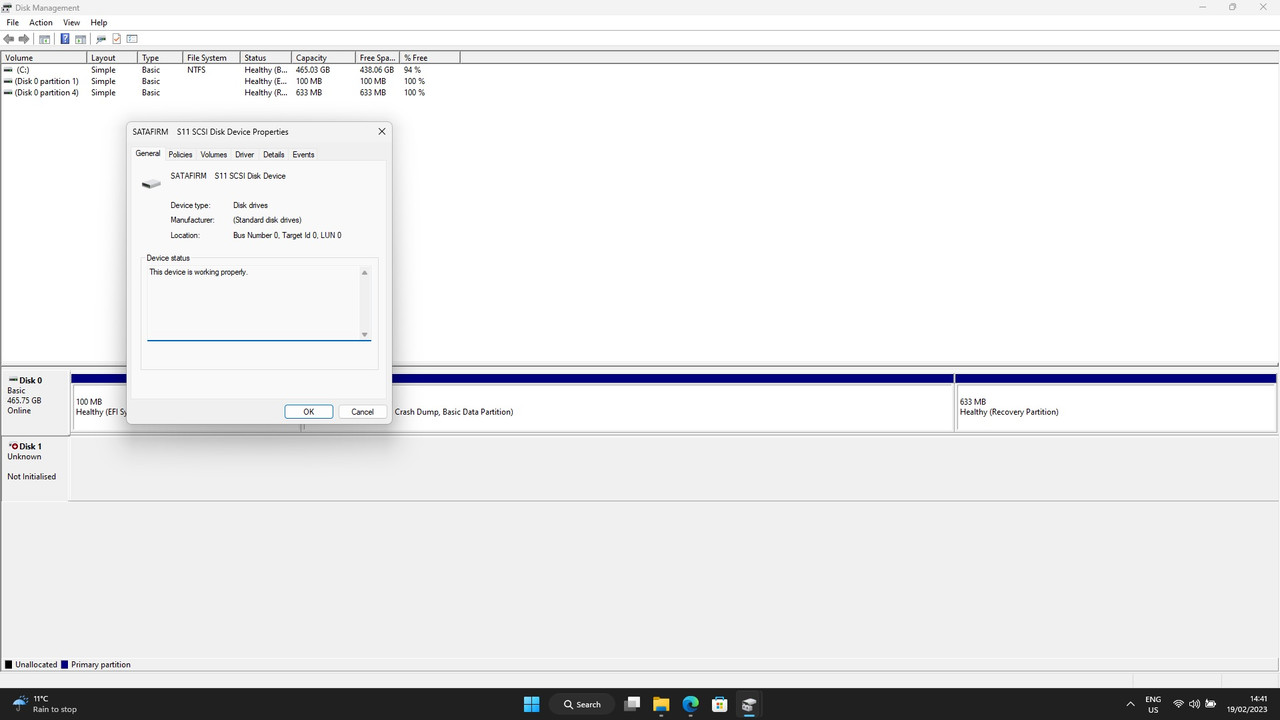The height and width of the screenshot is (720, 1280).
Task: Launch Microsoft Edge from the taskbar
Action: (690, 704)
